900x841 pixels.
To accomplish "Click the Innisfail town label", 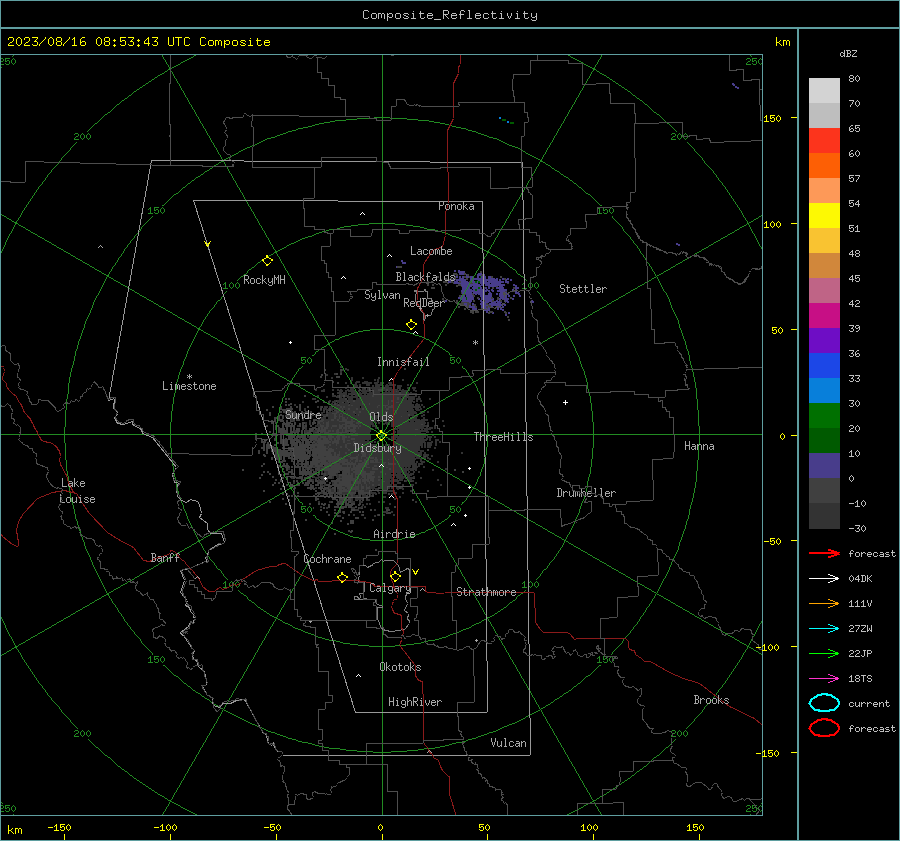I will tap(403, 362).
